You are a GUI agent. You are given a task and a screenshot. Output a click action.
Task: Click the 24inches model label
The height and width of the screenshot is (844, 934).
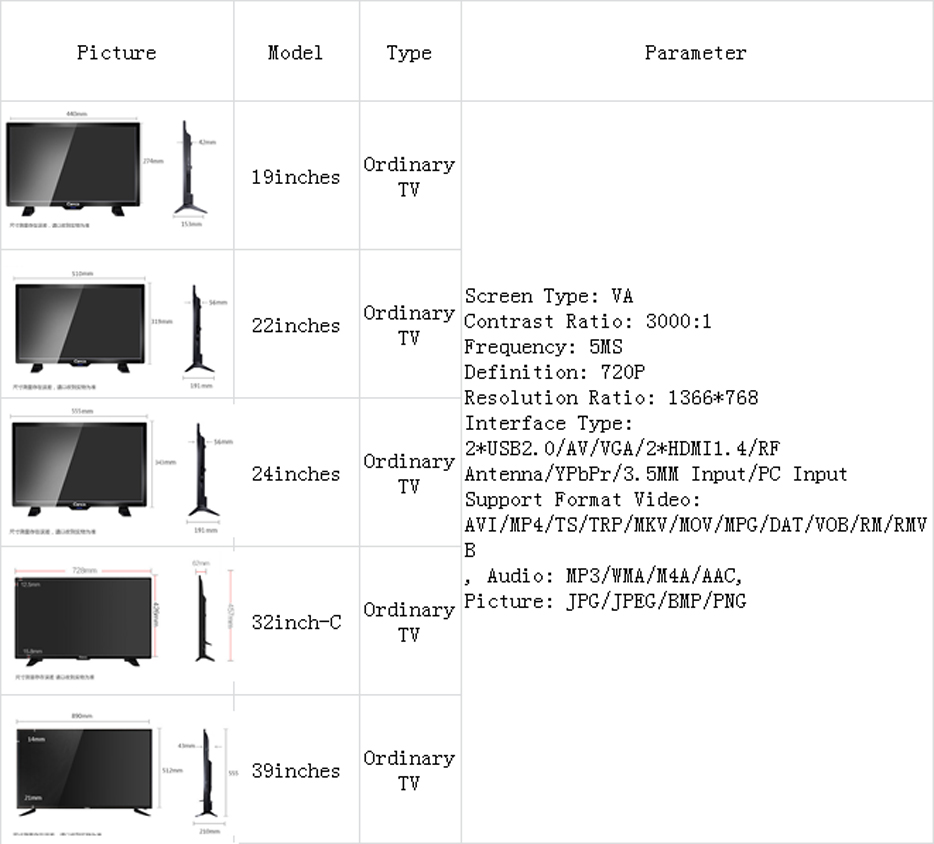pos(296,474)
